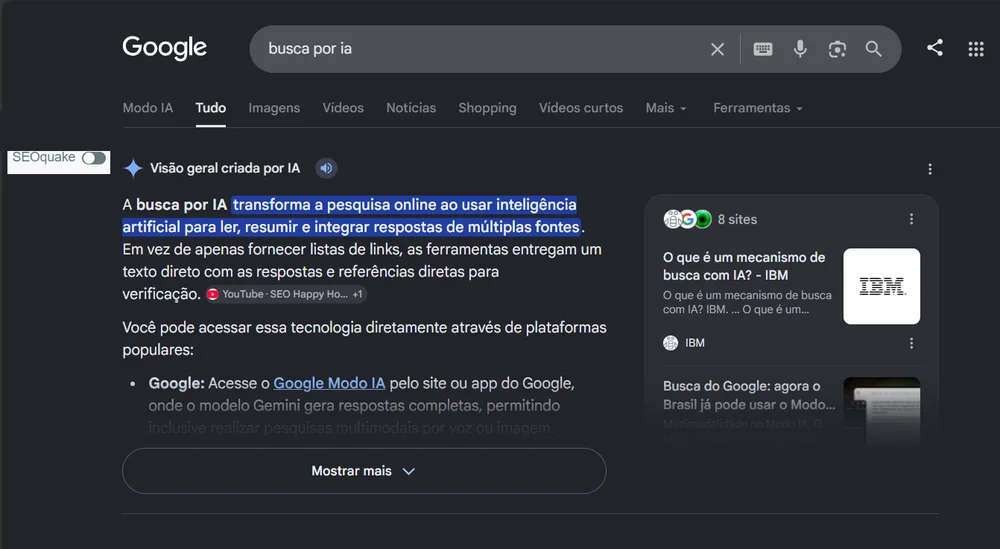Screen dimensions: 1000x549
Task: Open the Google apps grid
Action: [976, 49]
